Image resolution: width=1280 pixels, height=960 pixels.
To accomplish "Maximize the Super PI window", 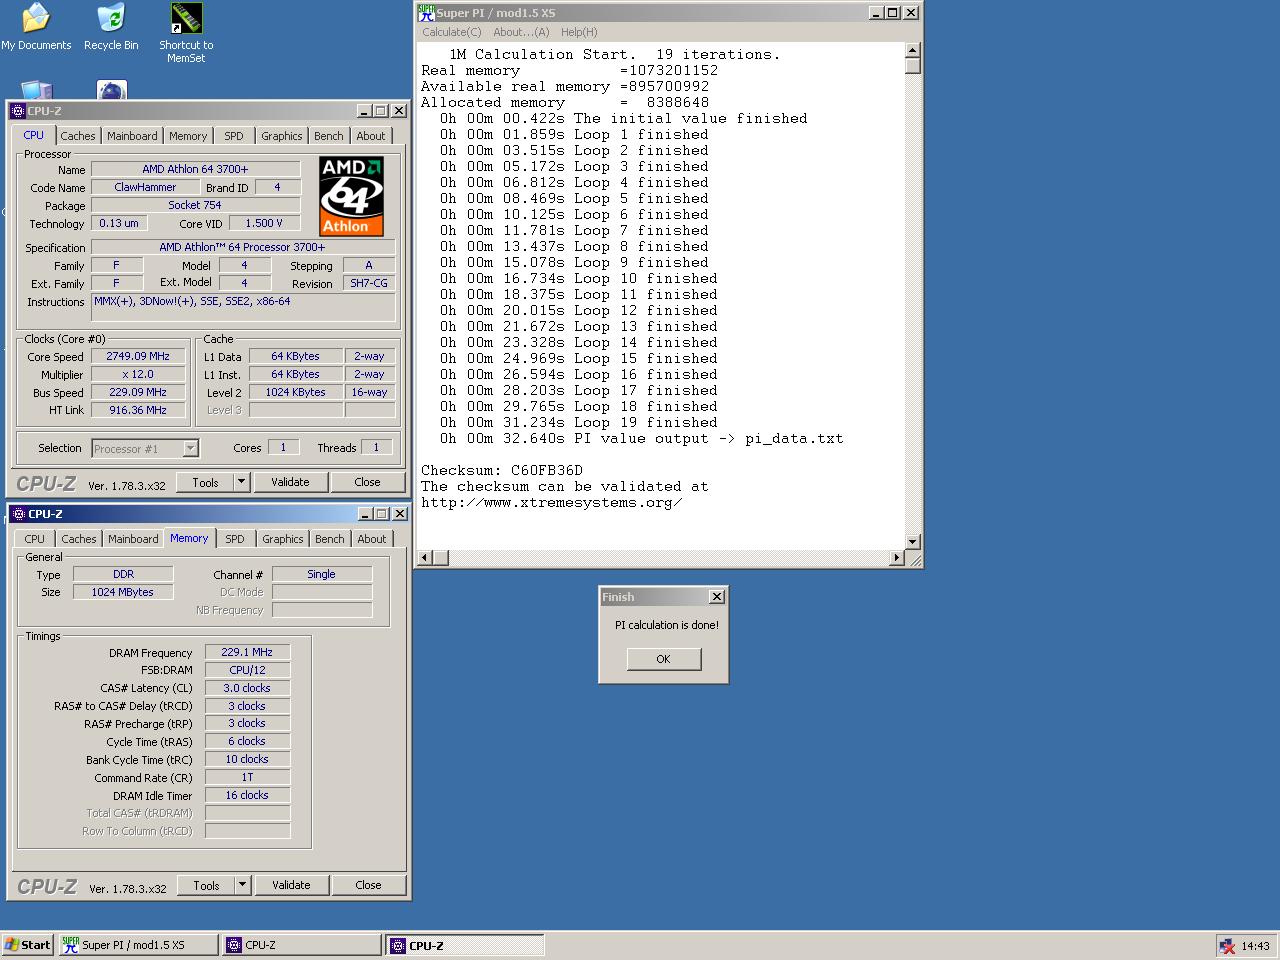I will coord(893,13).
